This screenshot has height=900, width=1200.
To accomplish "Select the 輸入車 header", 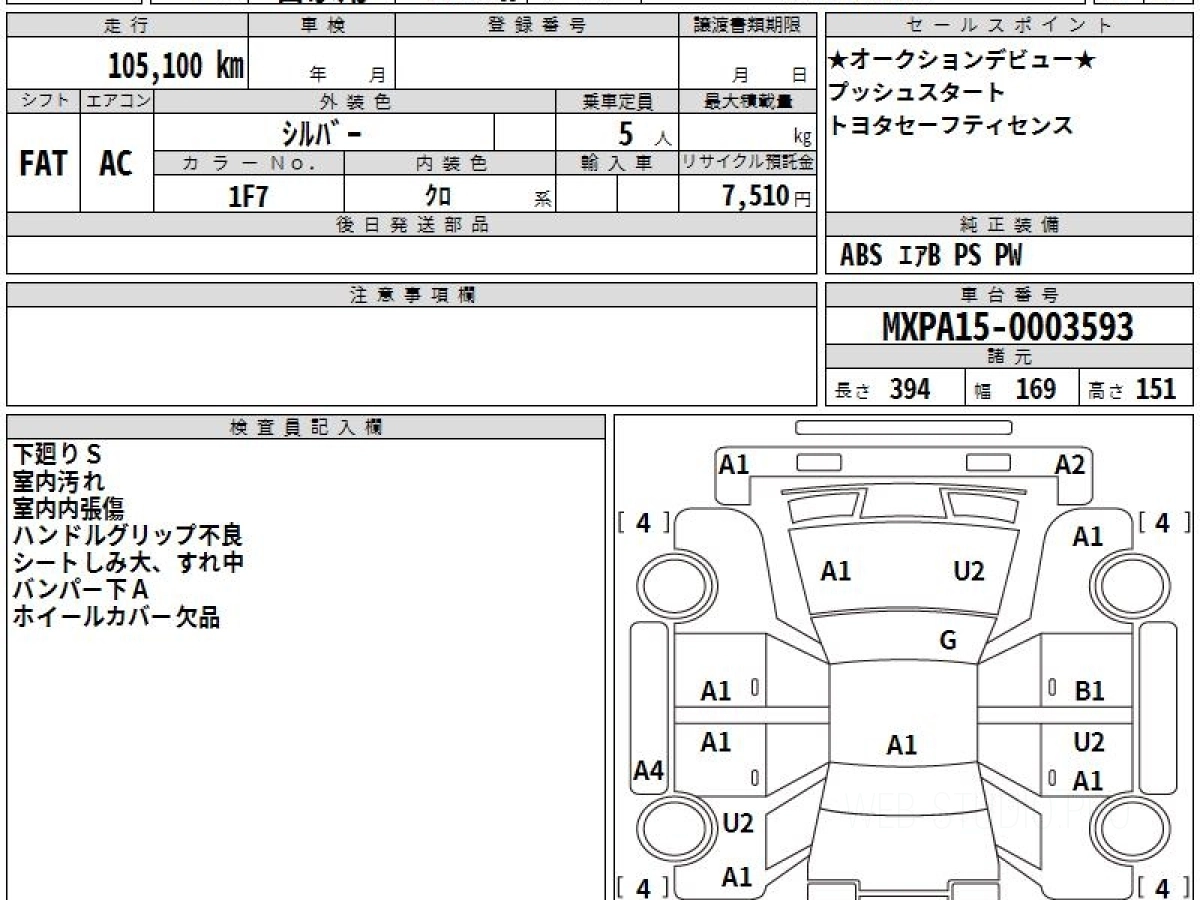I will pyautogui.click(x=617, y=163).
